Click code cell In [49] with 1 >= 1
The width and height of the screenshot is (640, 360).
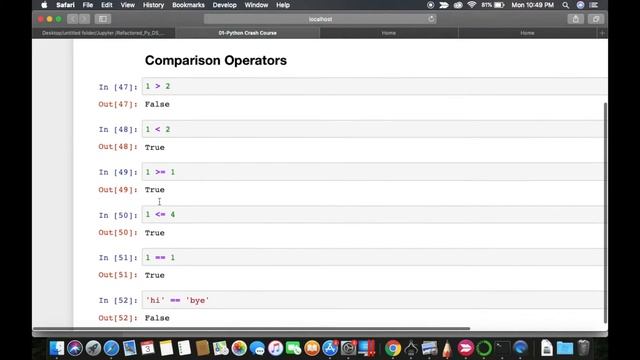click(374, 172)
